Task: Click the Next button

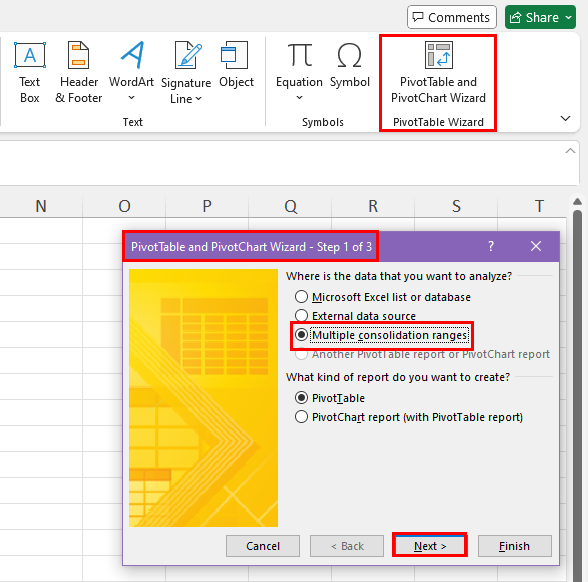Action: click(x=430, y=546)
